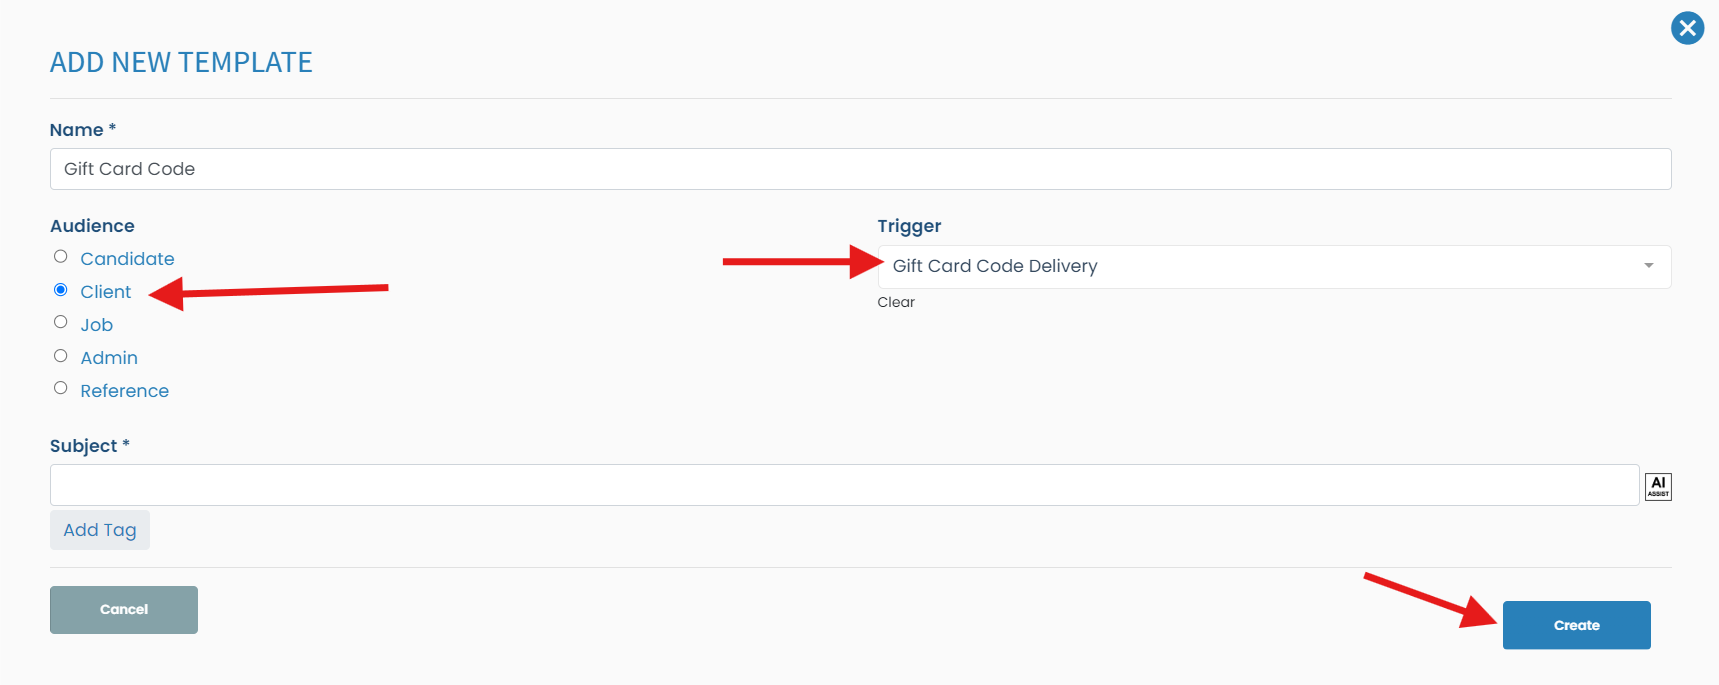Close the Add New Template dialog
The image size is (1719, 685).
click(x=1687, y=28)
